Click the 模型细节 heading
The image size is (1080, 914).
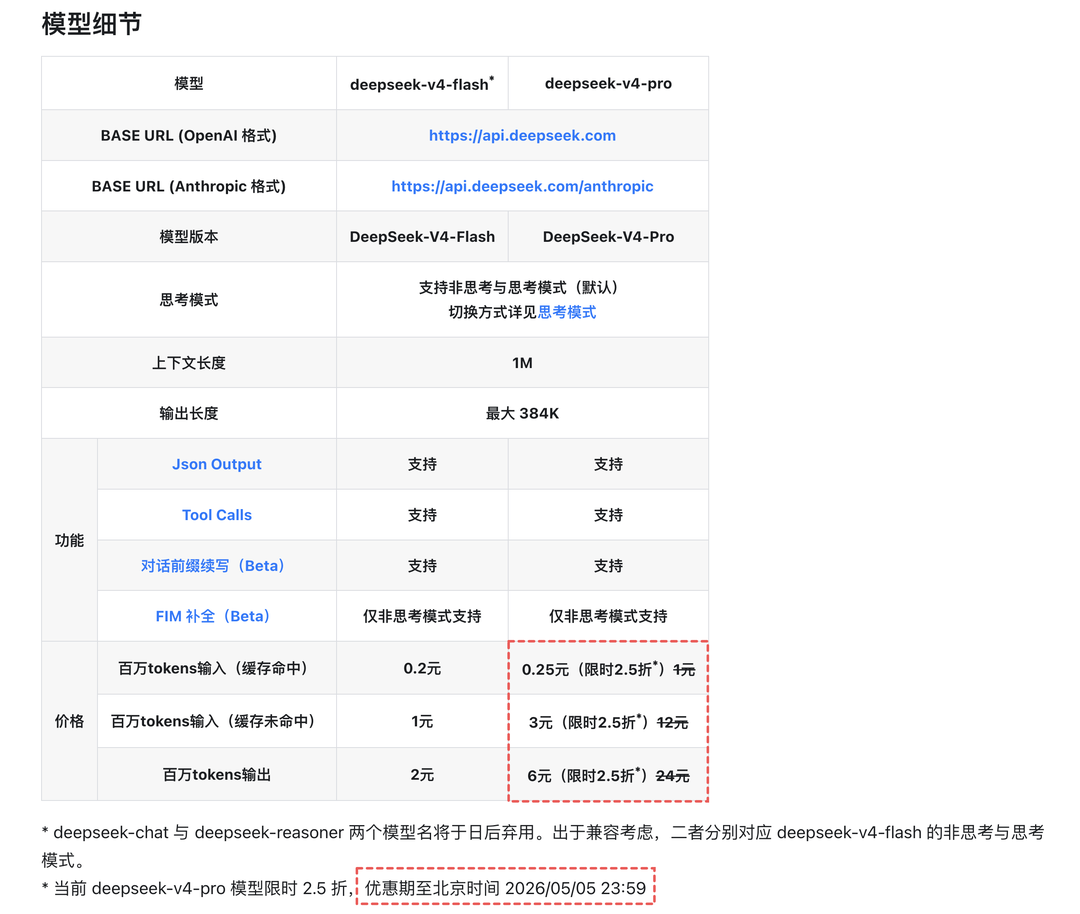tap(92, 24)
